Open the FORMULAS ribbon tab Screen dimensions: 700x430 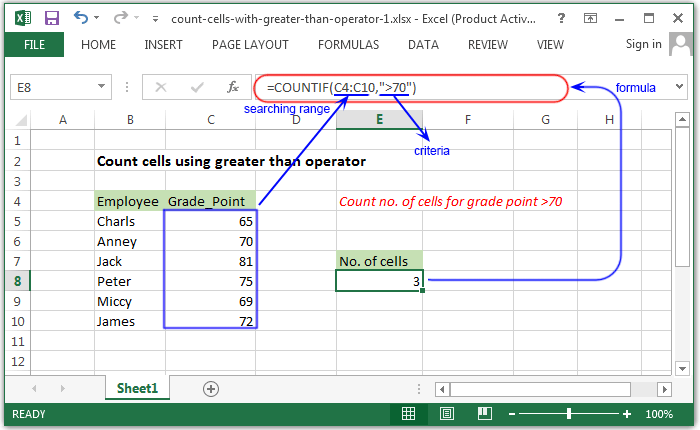[348, 45]
